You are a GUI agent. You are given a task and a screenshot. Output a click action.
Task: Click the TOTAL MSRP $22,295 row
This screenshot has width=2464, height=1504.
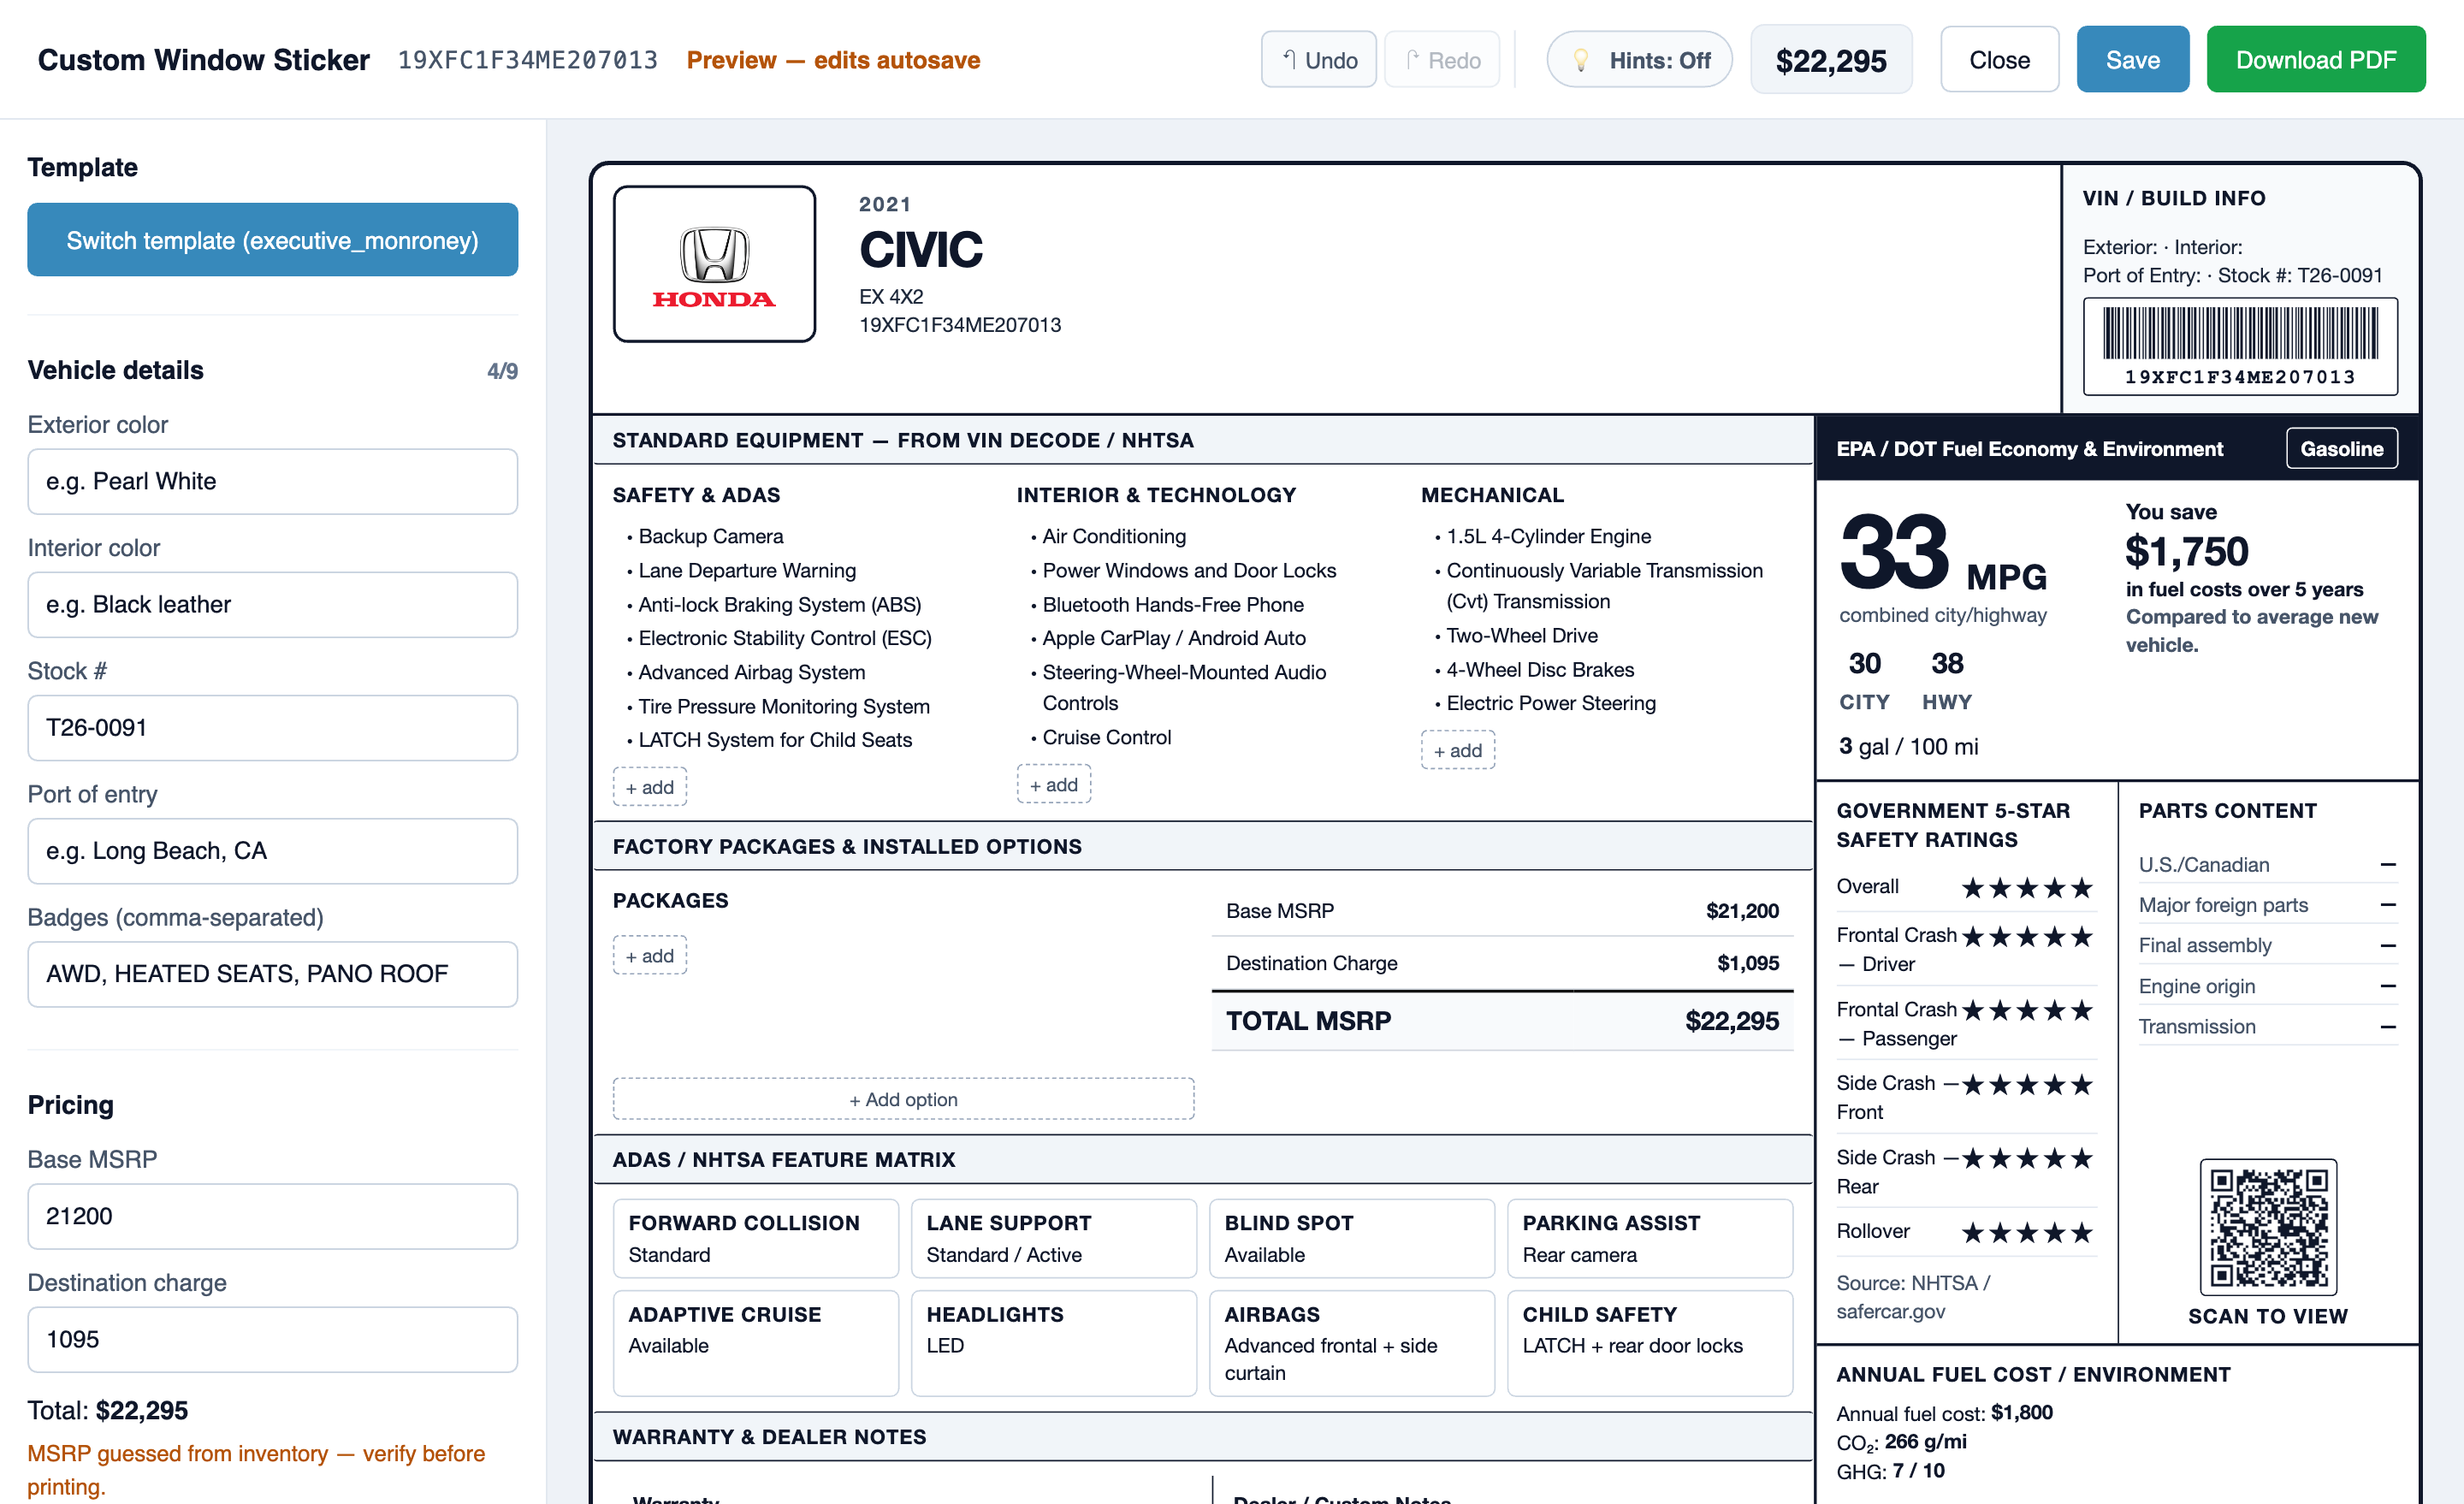point(1502,1021)
